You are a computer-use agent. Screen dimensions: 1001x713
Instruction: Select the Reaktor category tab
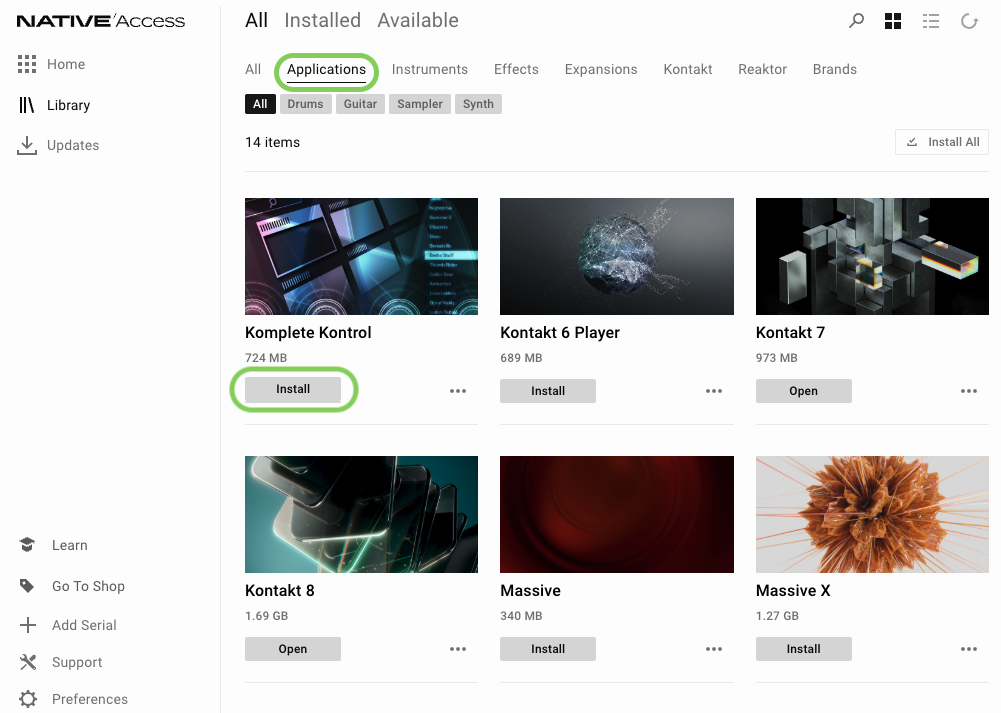click(762, 69)
